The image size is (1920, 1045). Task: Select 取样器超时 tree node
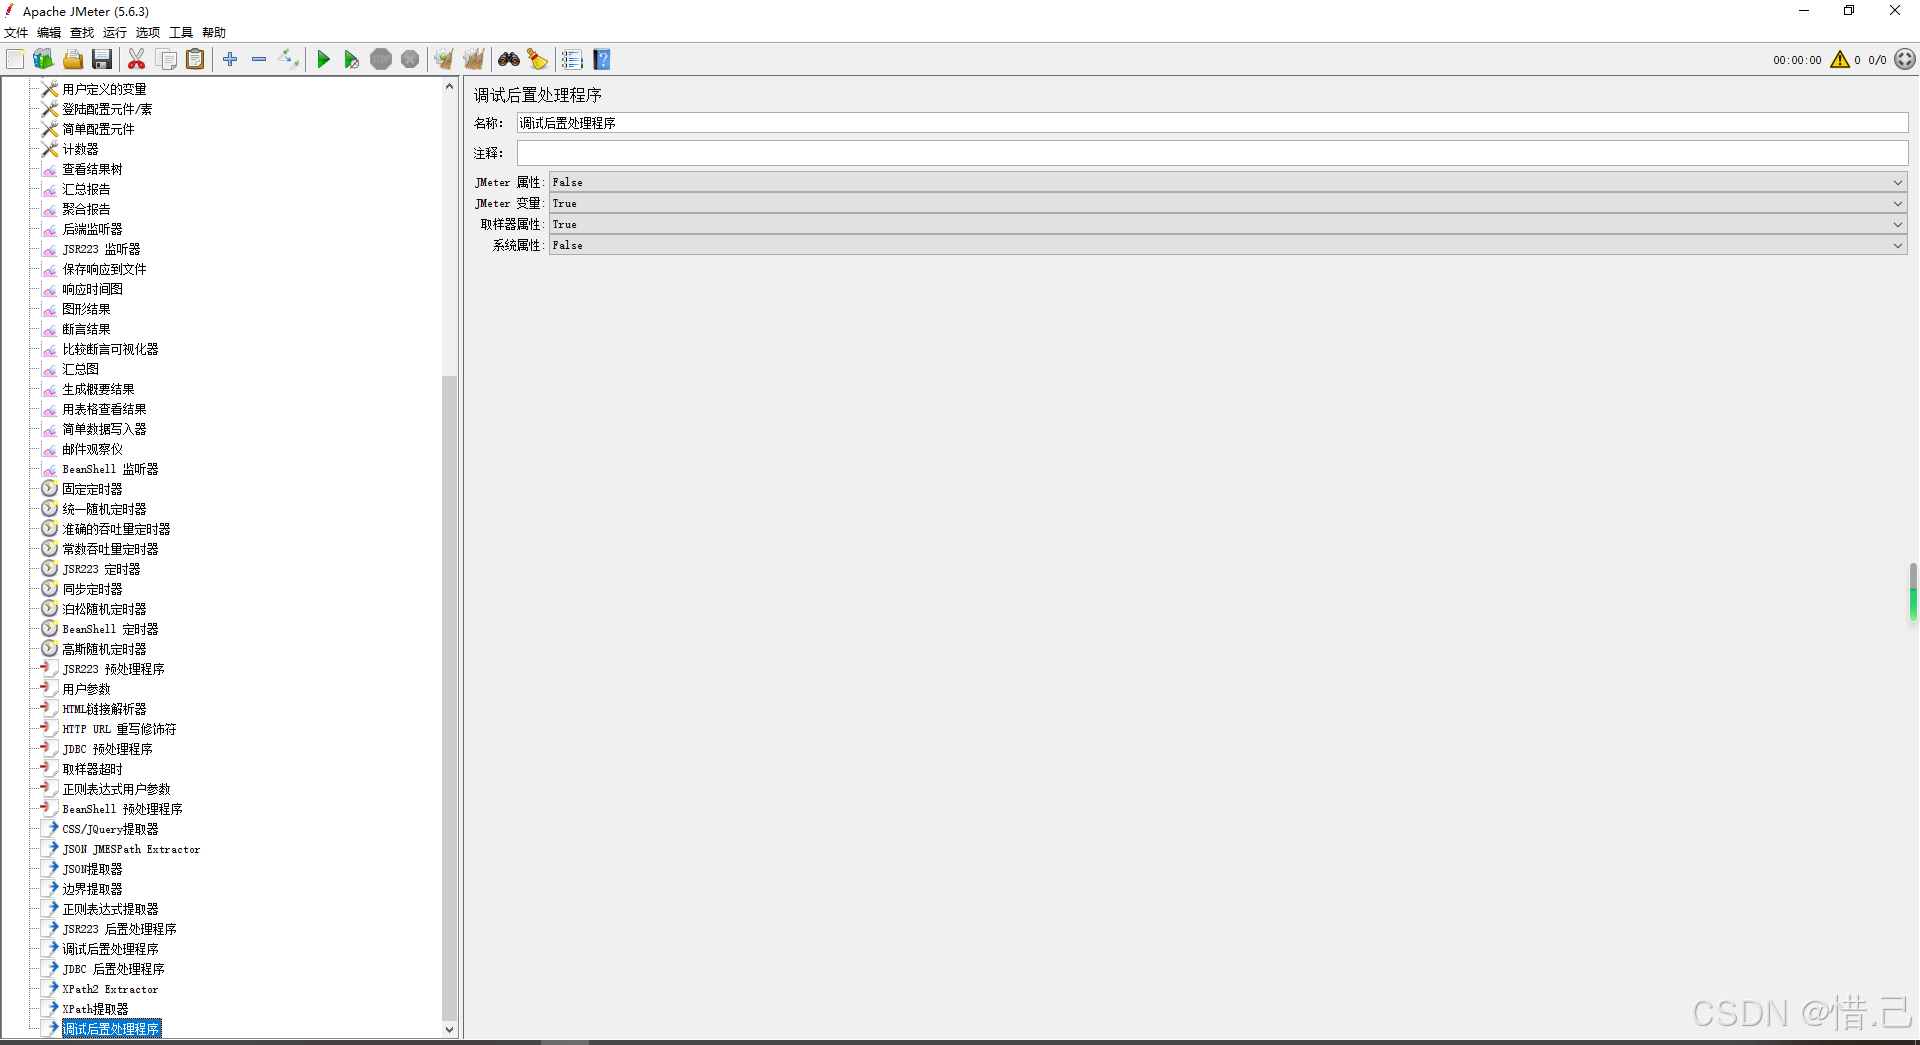coord(92,769)
